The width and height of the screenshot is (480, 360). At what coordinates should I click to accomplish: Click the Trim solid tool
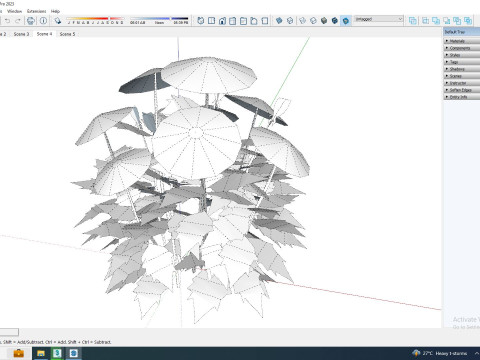pyautogui.click(x=457, y=21)
